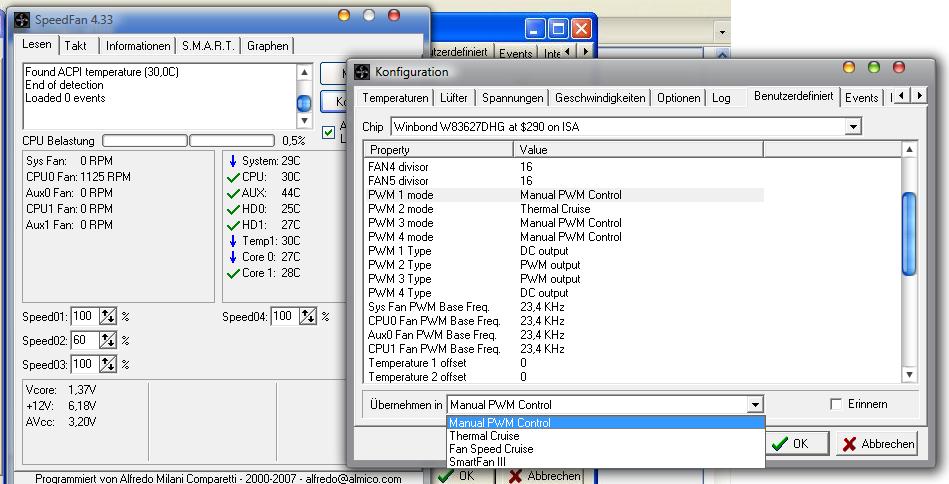949x484 pixels.
Task: Switch to the Lüfter tab
Action: [x=454, y=98]
